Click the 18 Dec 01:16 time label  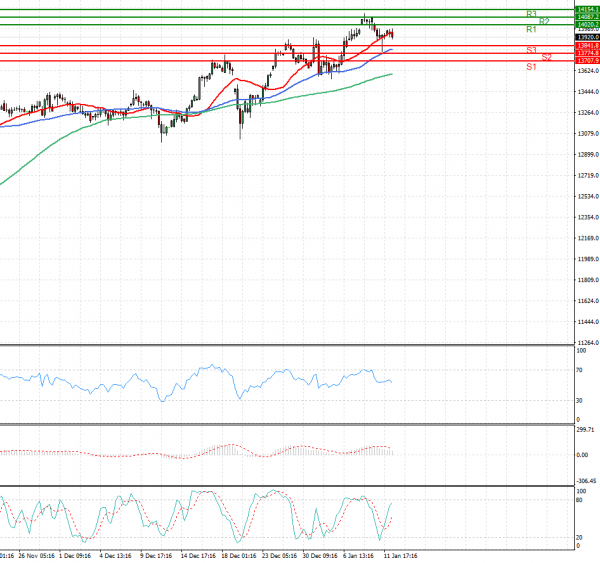pos(239,556)
